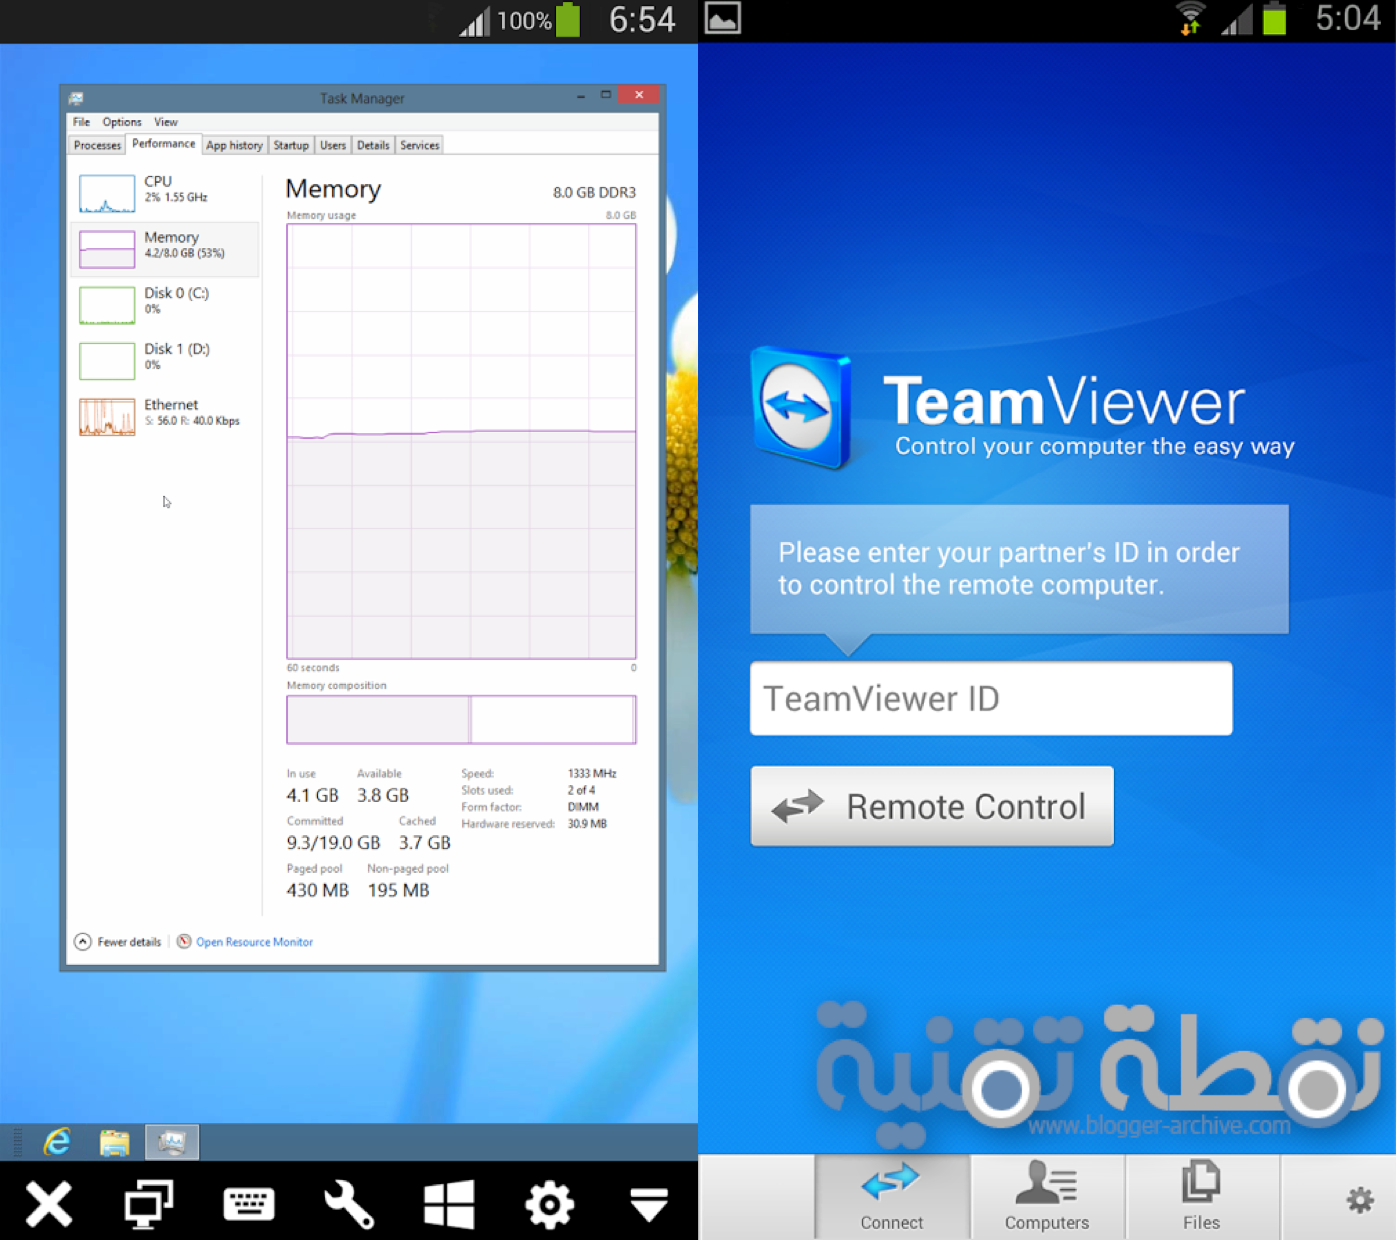Click the memory composition bar
This screenshot has height=1240, width=1397.
[461, 720]
